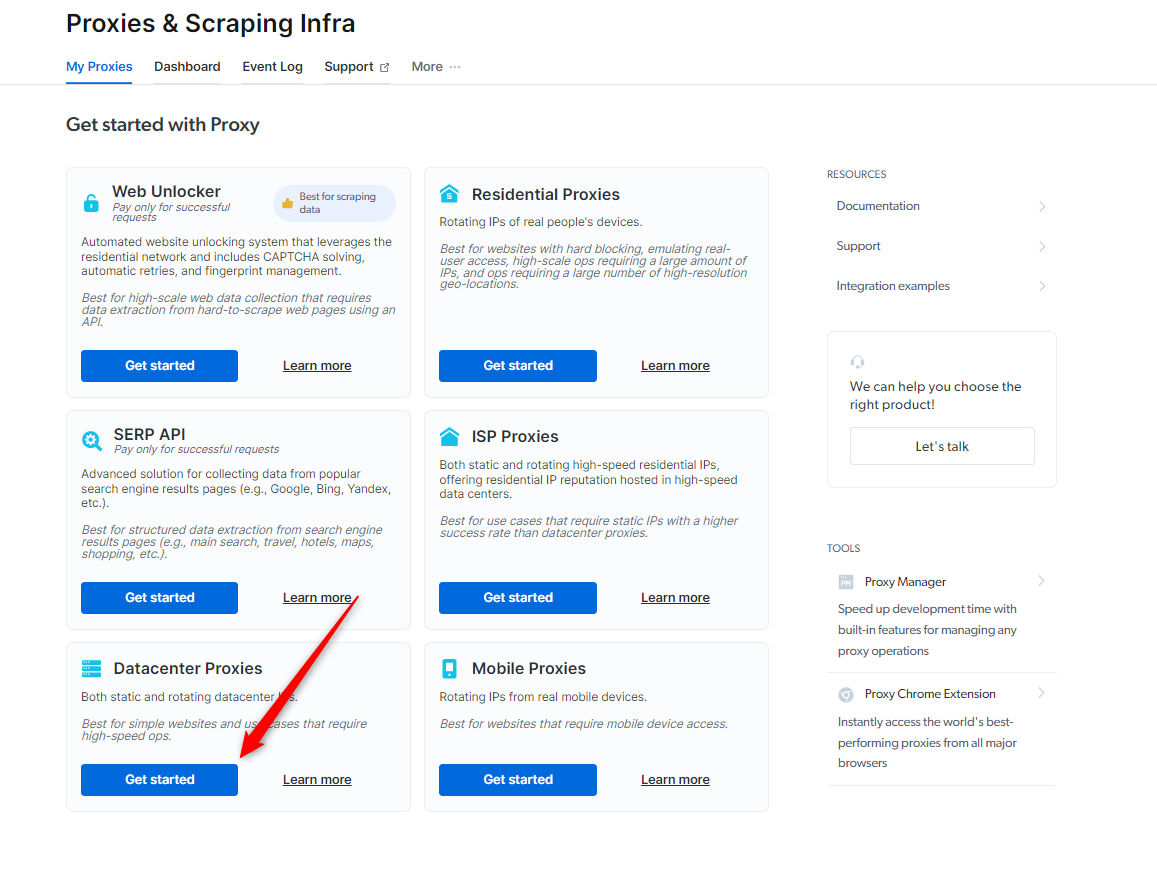Switch to the Dashboard tab
Image resolution: width=1157 pixels, height=888 pixels.
(x=187, y=66)
